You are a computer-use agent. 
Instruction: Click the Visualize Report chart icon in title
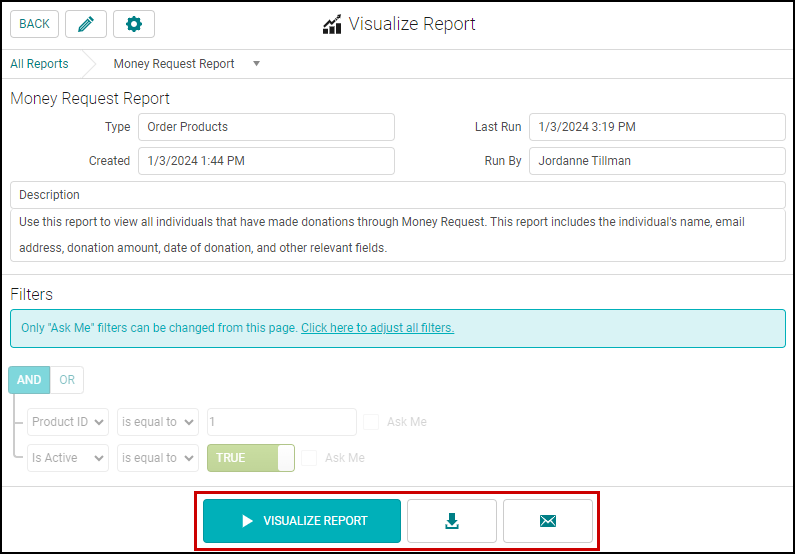point(332,24)
